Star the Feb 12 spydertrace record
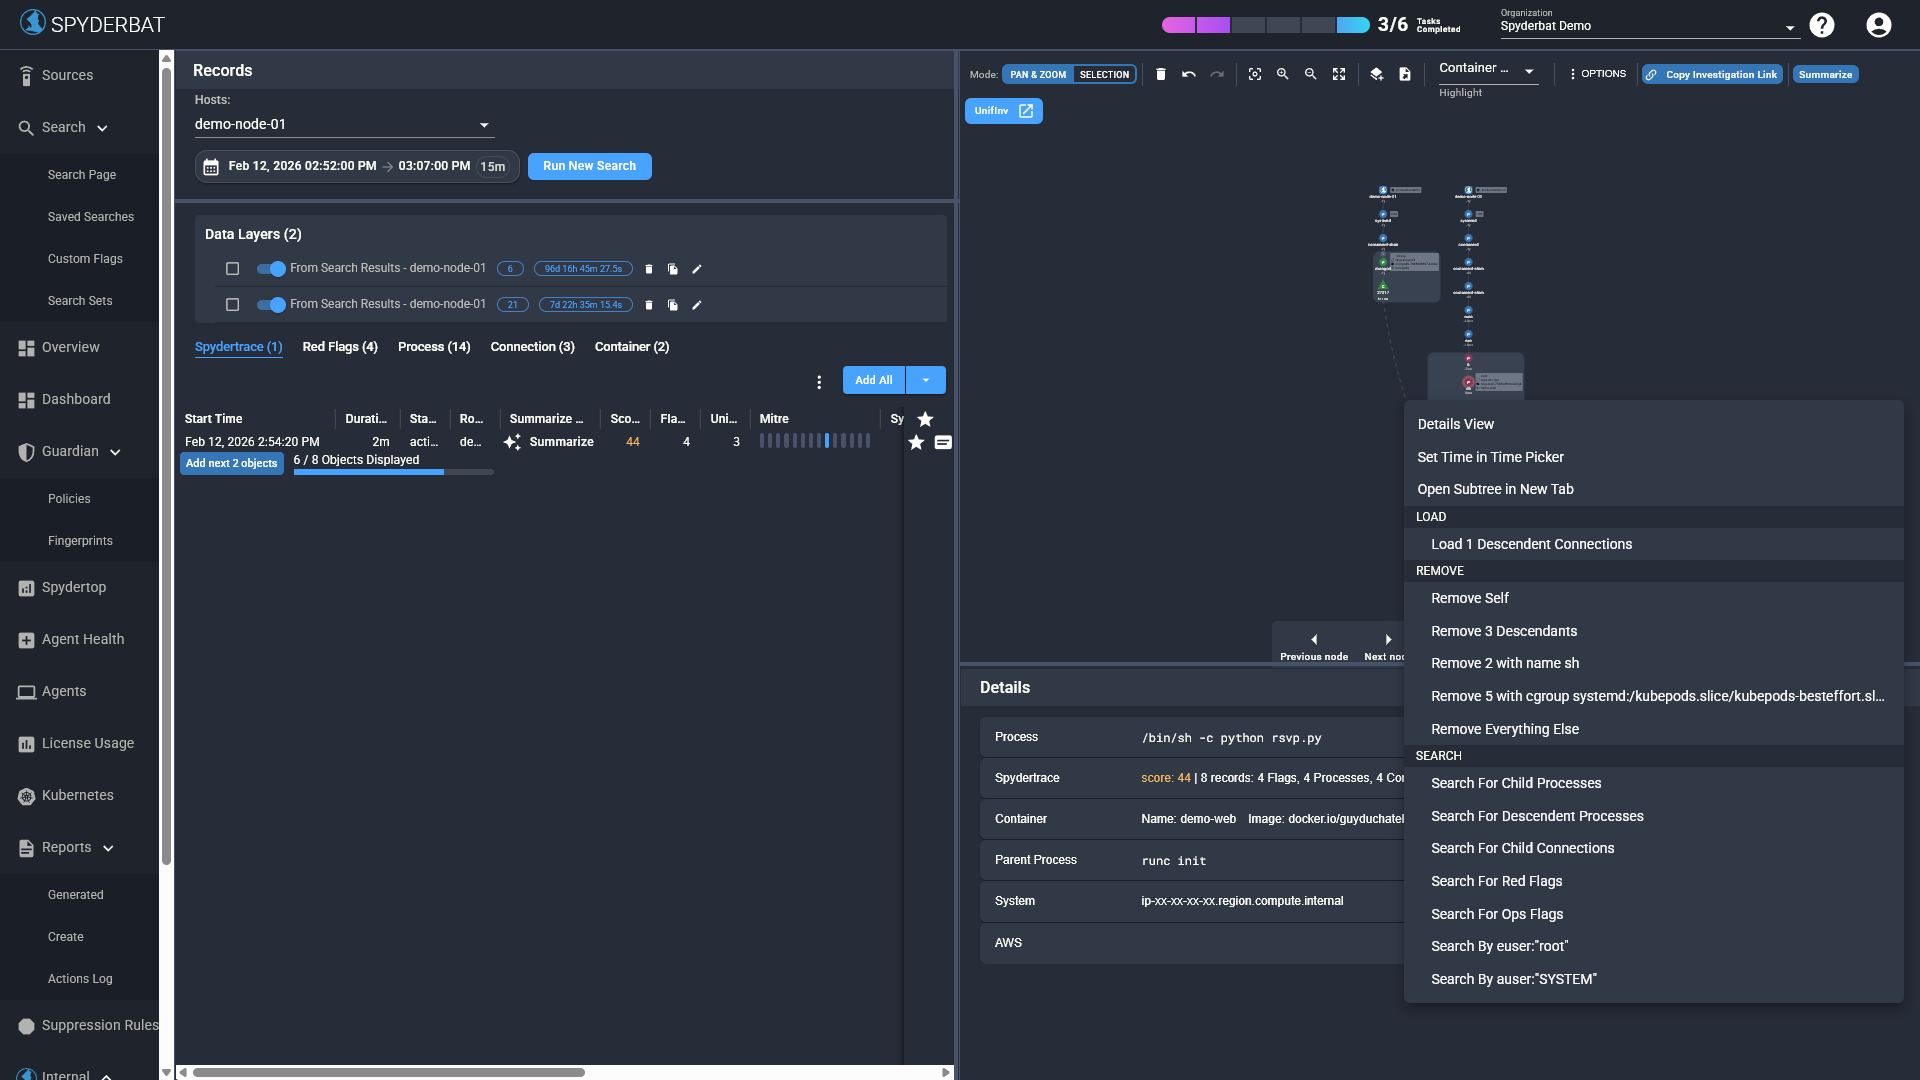The height and width of the screenshot is (1080, 1920). tap(916, 442)
